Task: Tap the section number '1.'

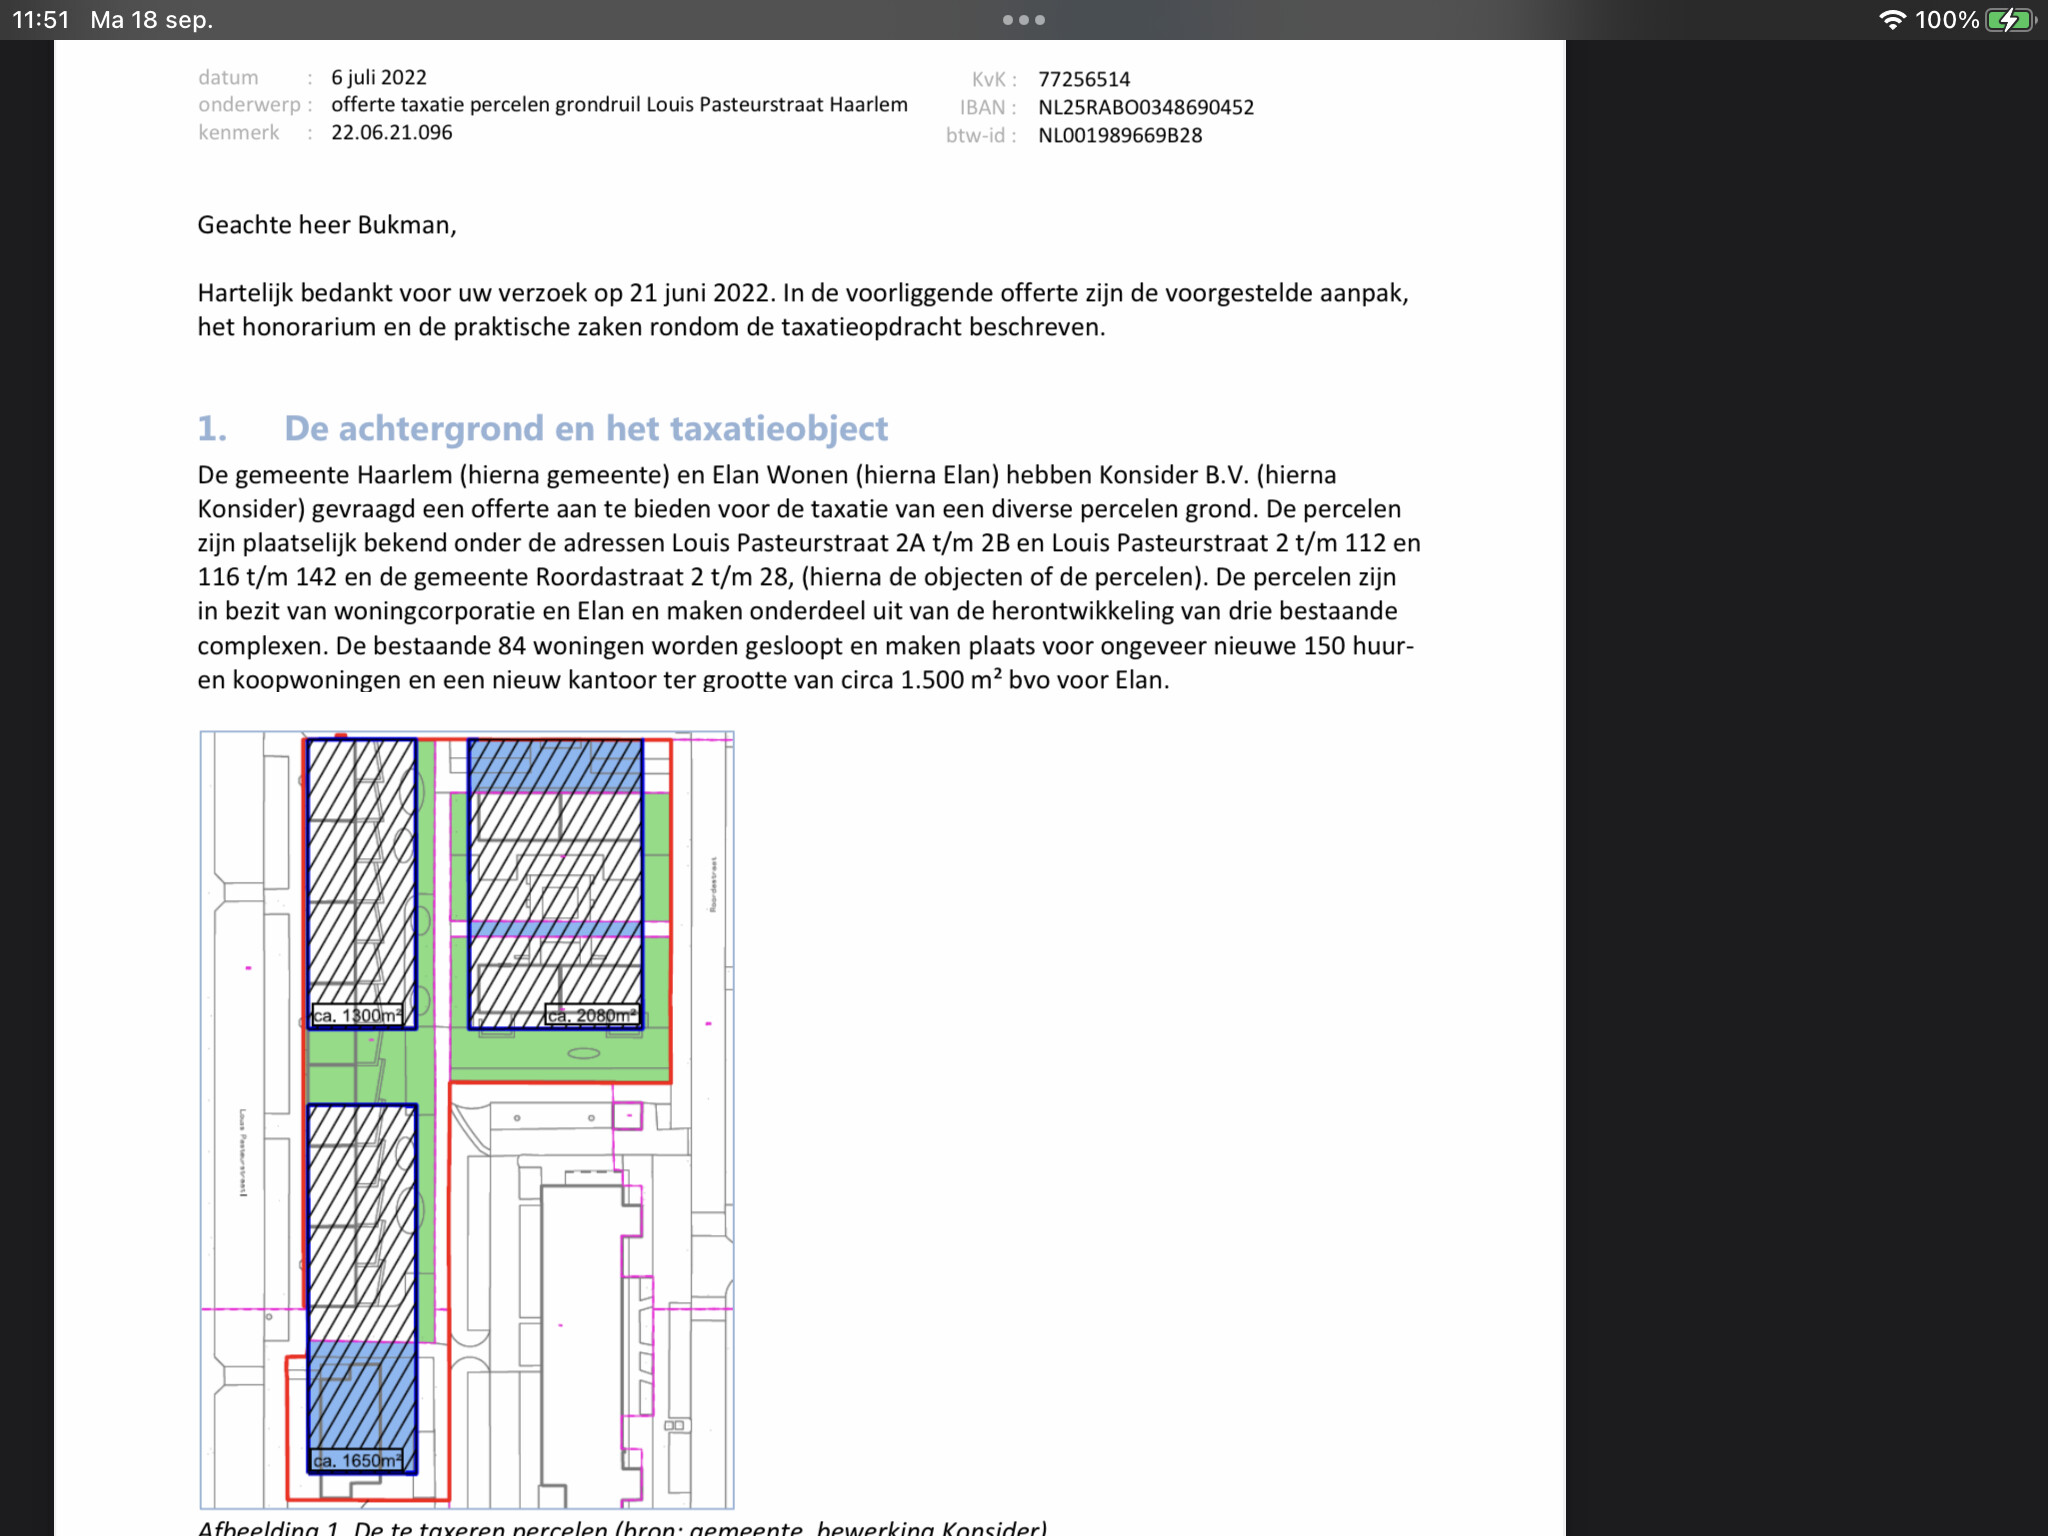Action: 212,428
